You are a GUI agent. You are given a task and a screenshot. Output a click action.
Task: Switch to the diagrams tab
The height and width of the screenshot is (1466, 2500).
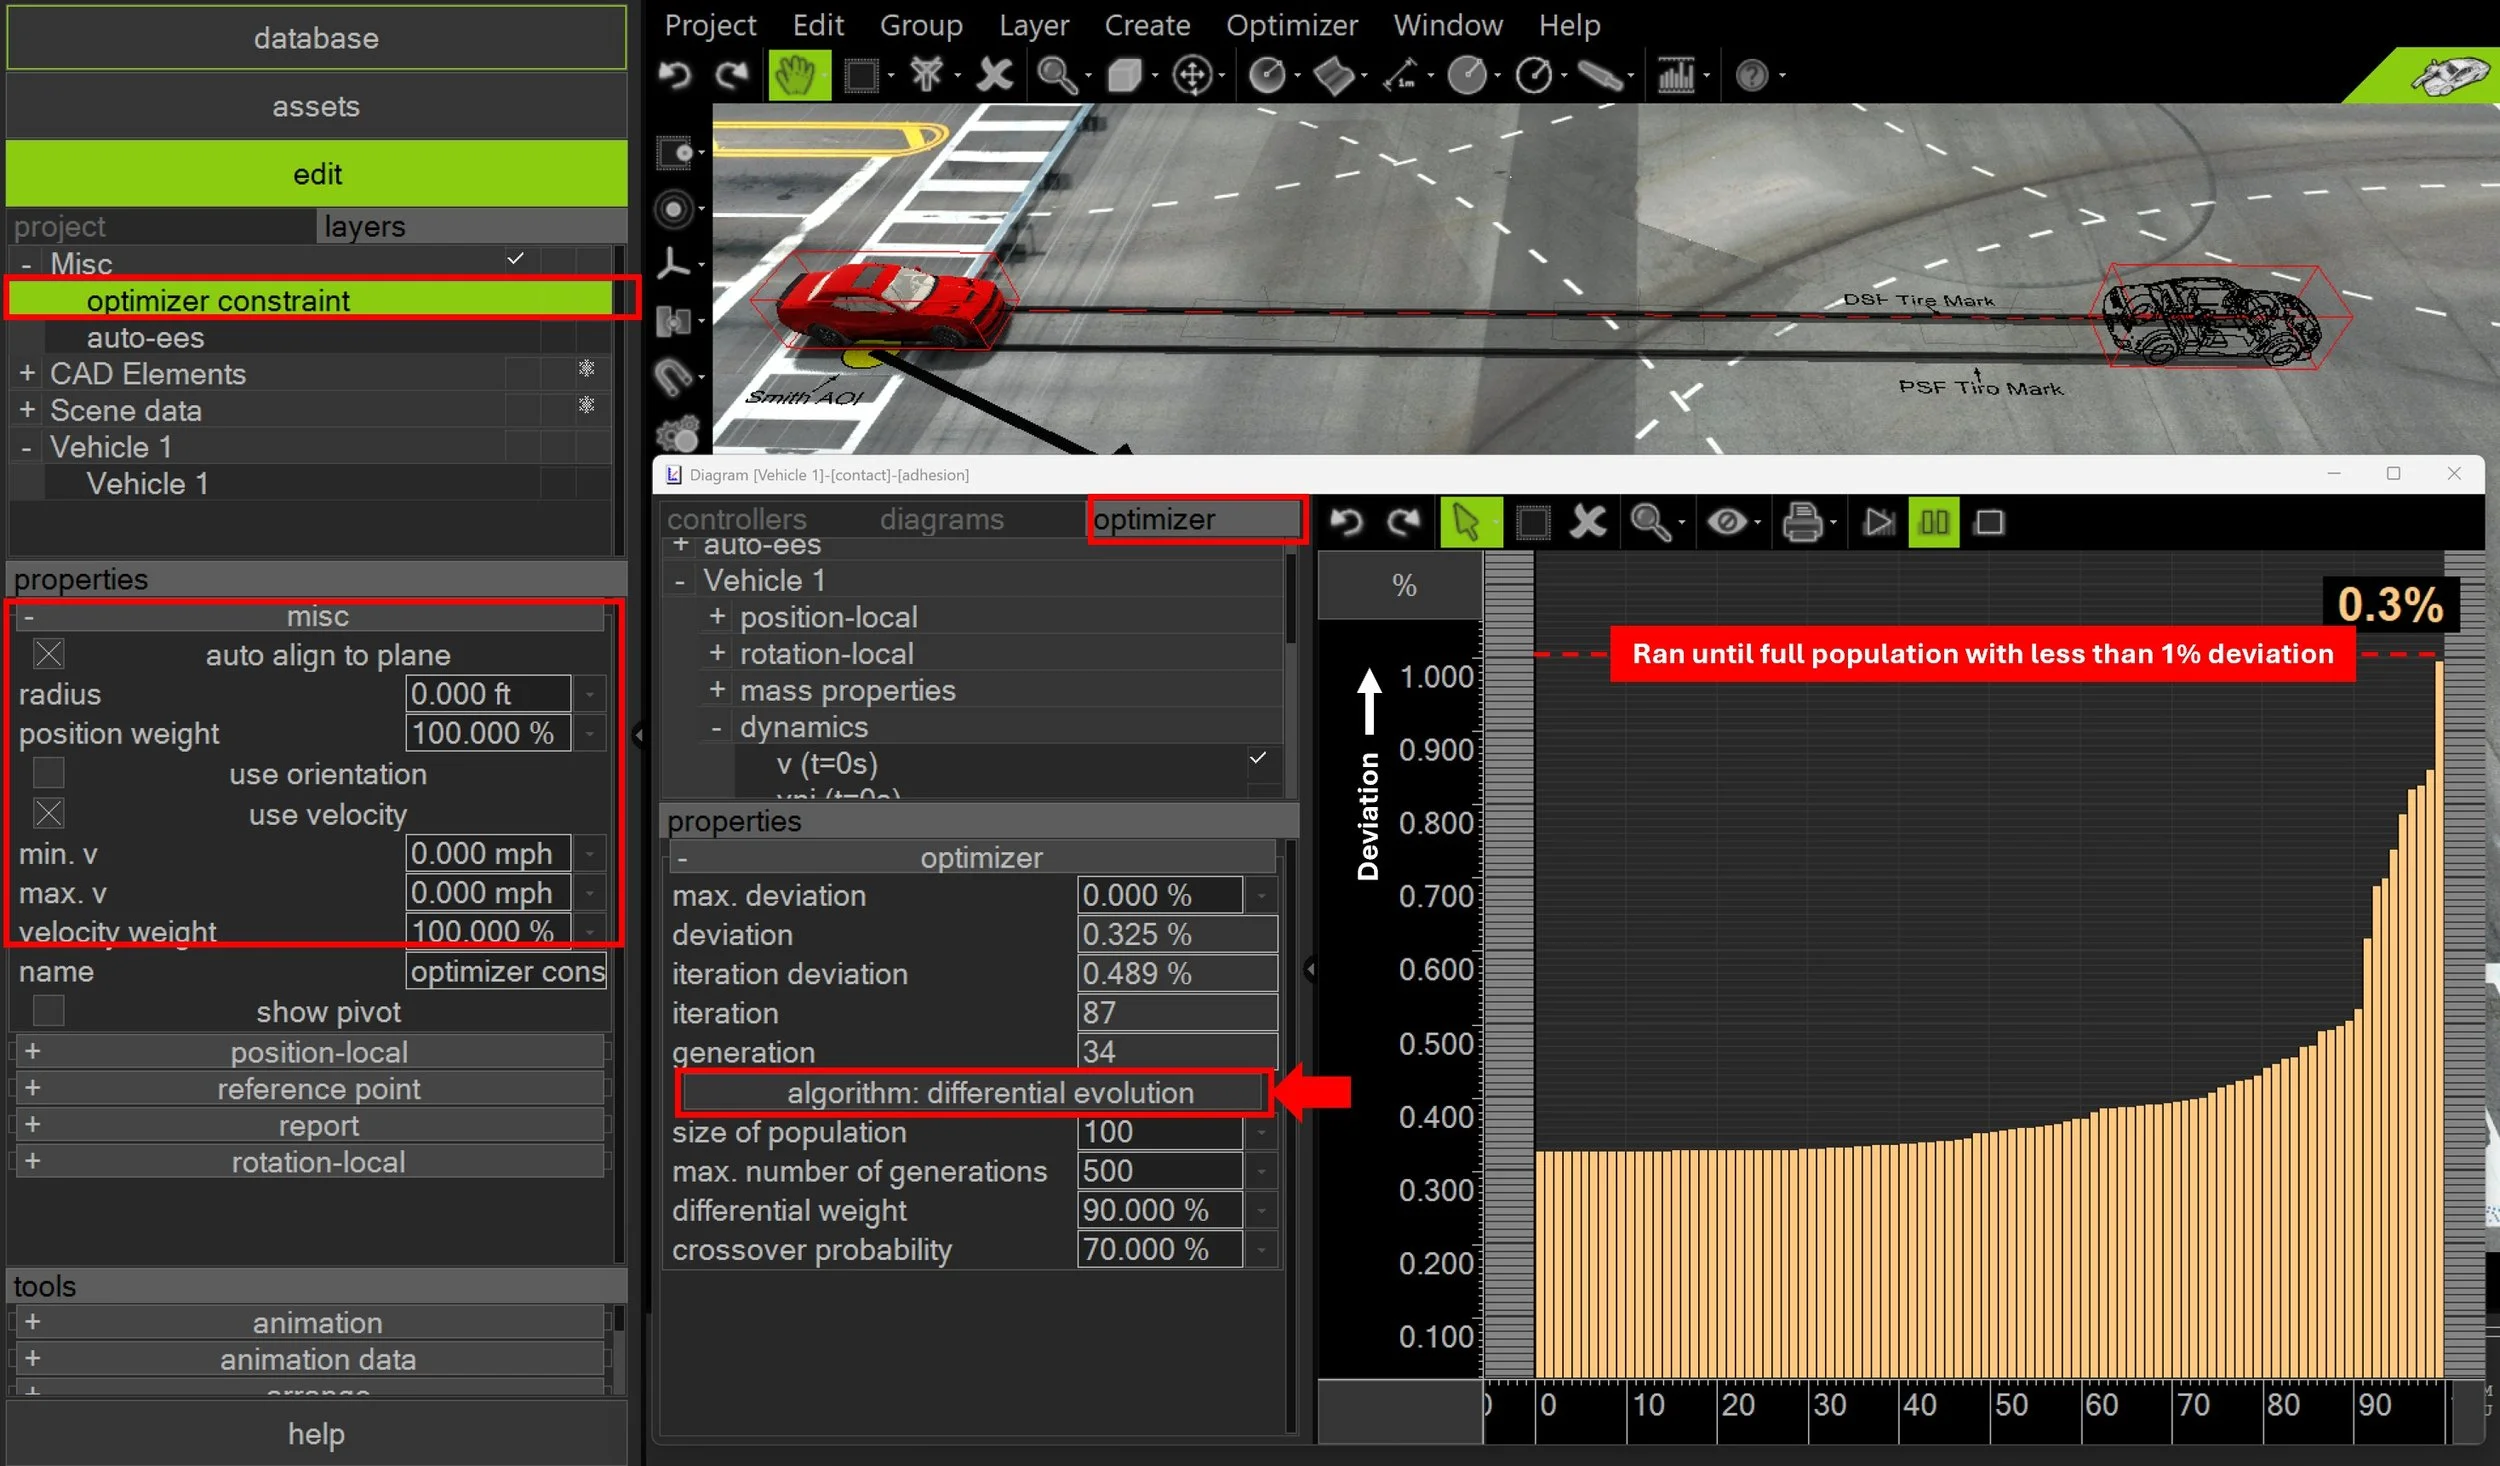(941, 520)
